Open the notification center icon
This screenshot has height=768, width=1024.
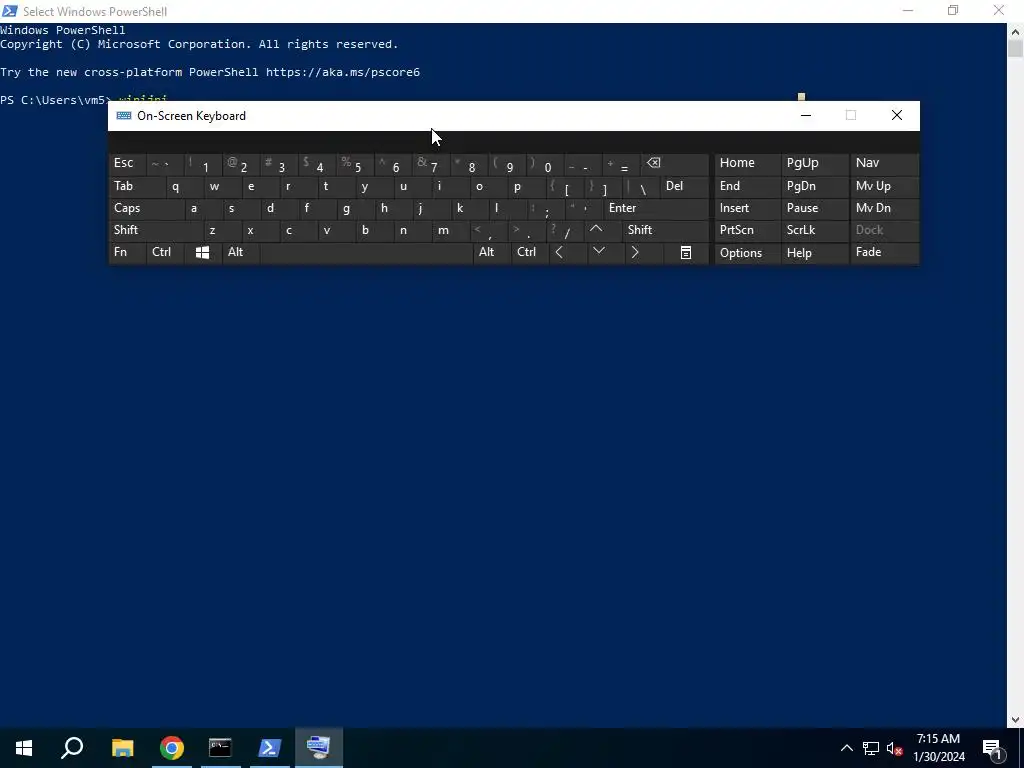click(992, 748)
